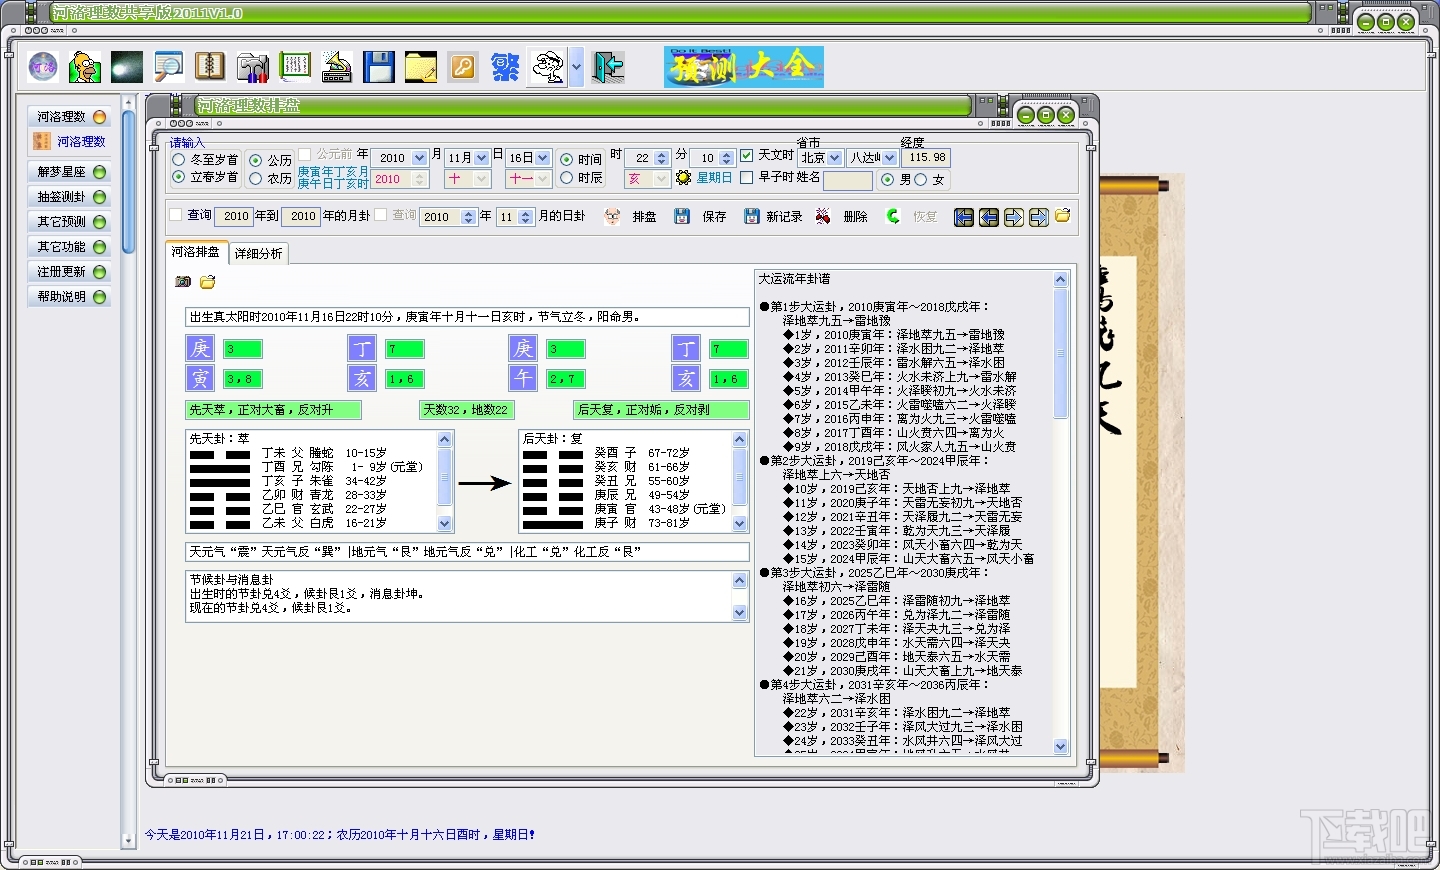Click the hammer tools toolbar icon
Screen dimensions: 1440x870
coord(253,67)
